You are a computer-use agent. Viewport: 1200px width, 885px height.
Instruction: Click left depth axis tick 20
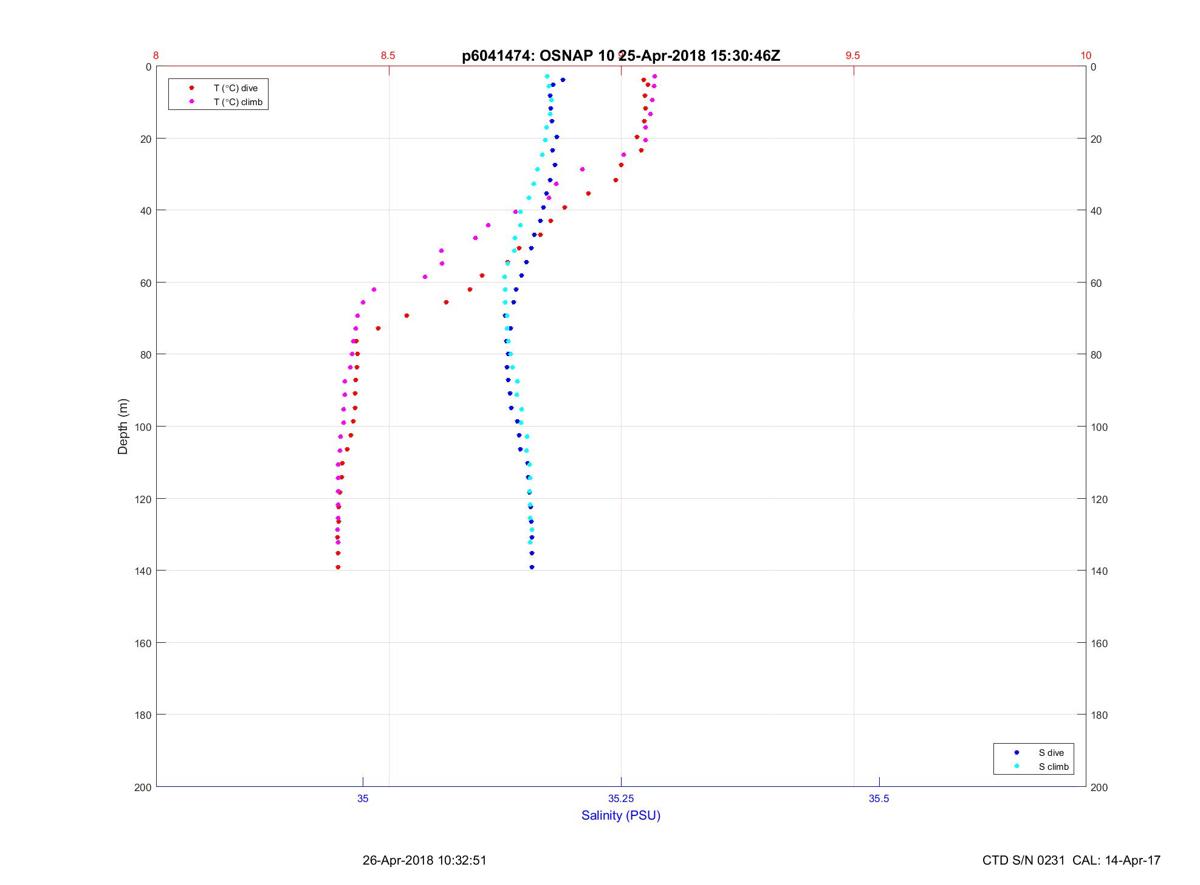coord(145,139)
